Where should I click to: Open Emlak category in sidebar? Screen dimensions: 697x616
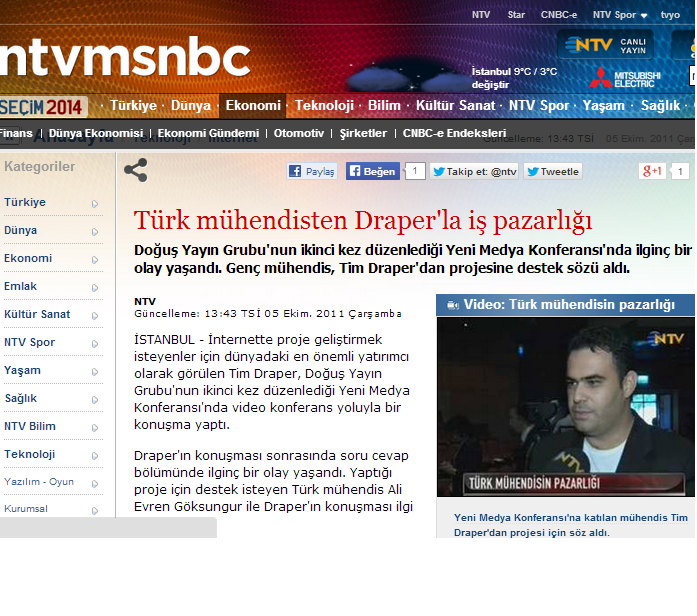[x=20, y=286]
